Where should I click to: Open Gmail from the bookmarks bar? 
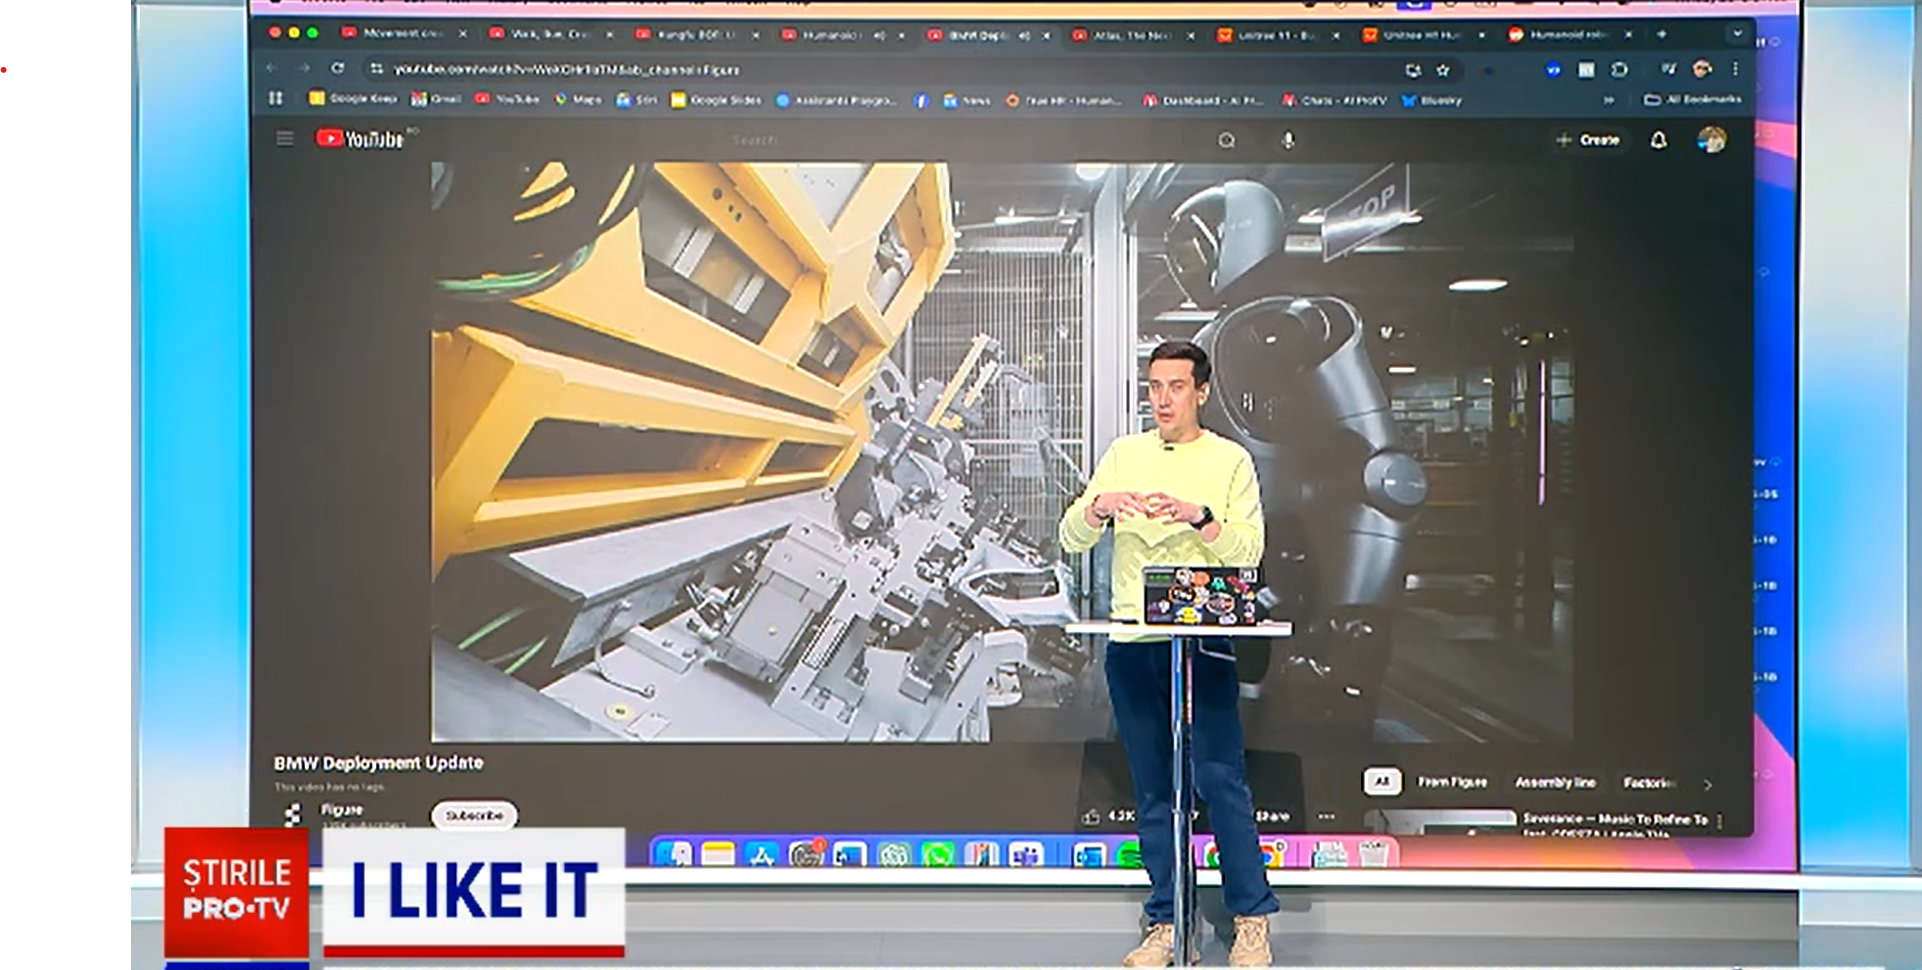pos(436,100)
